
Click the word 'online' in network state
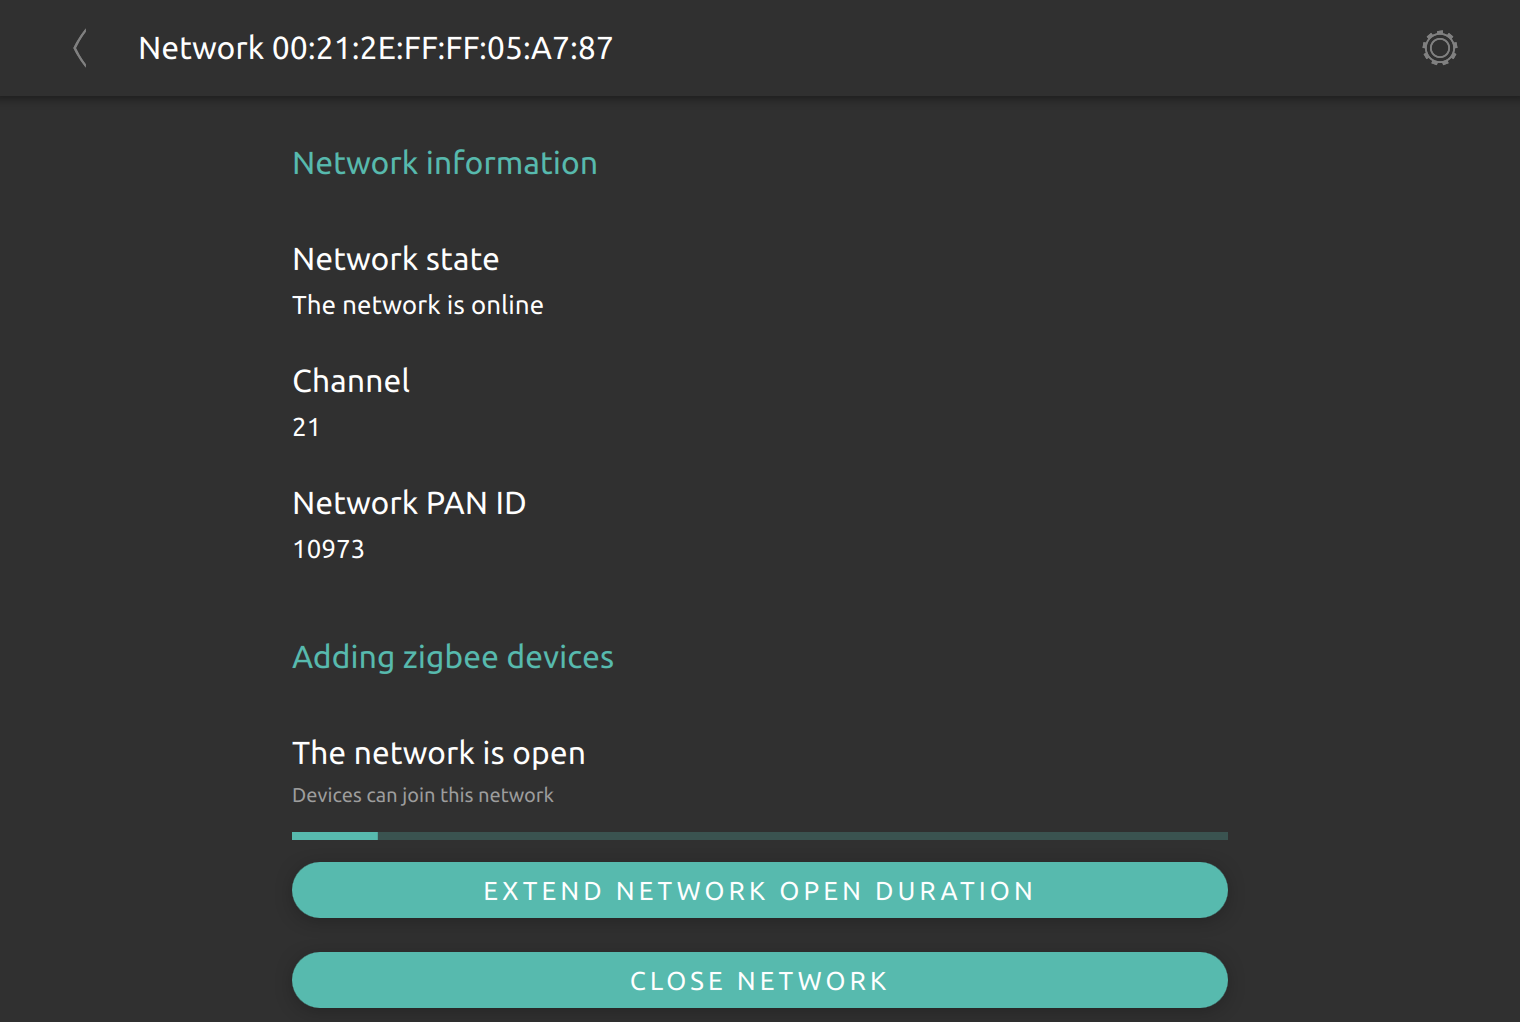[x=507, y=305]
